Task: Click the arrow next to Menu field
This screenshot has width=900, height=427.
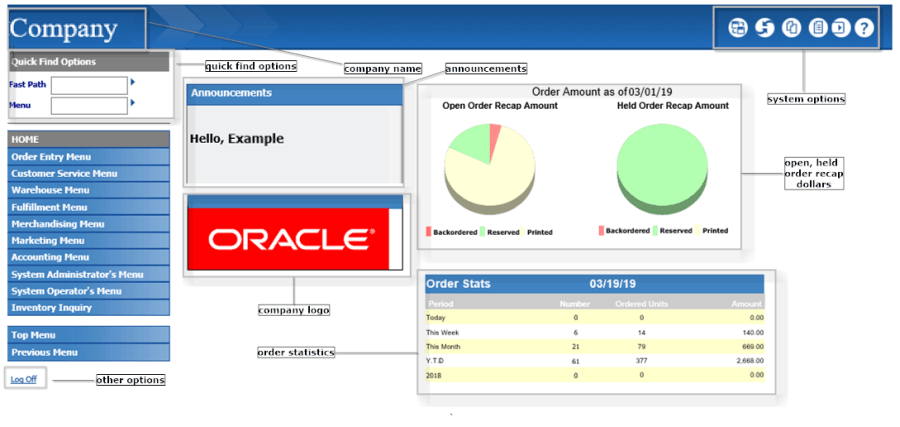Action: click(x=133, y=103)
